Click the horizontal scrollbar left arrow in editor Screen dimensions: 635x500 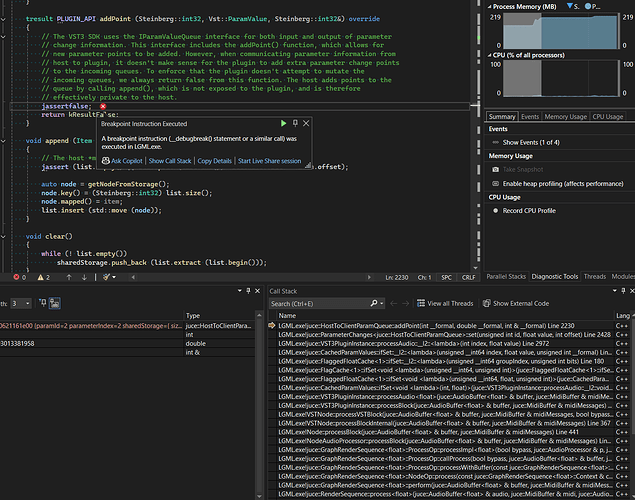click(133, 277)
